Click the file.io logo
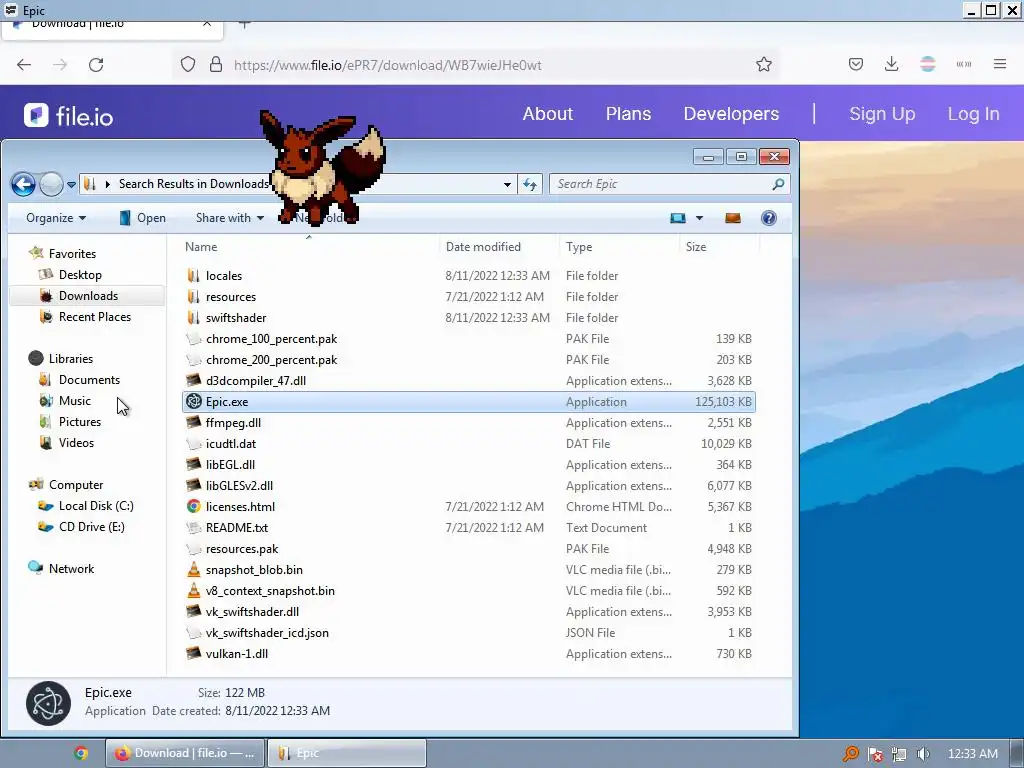 (x=69, y=116)
